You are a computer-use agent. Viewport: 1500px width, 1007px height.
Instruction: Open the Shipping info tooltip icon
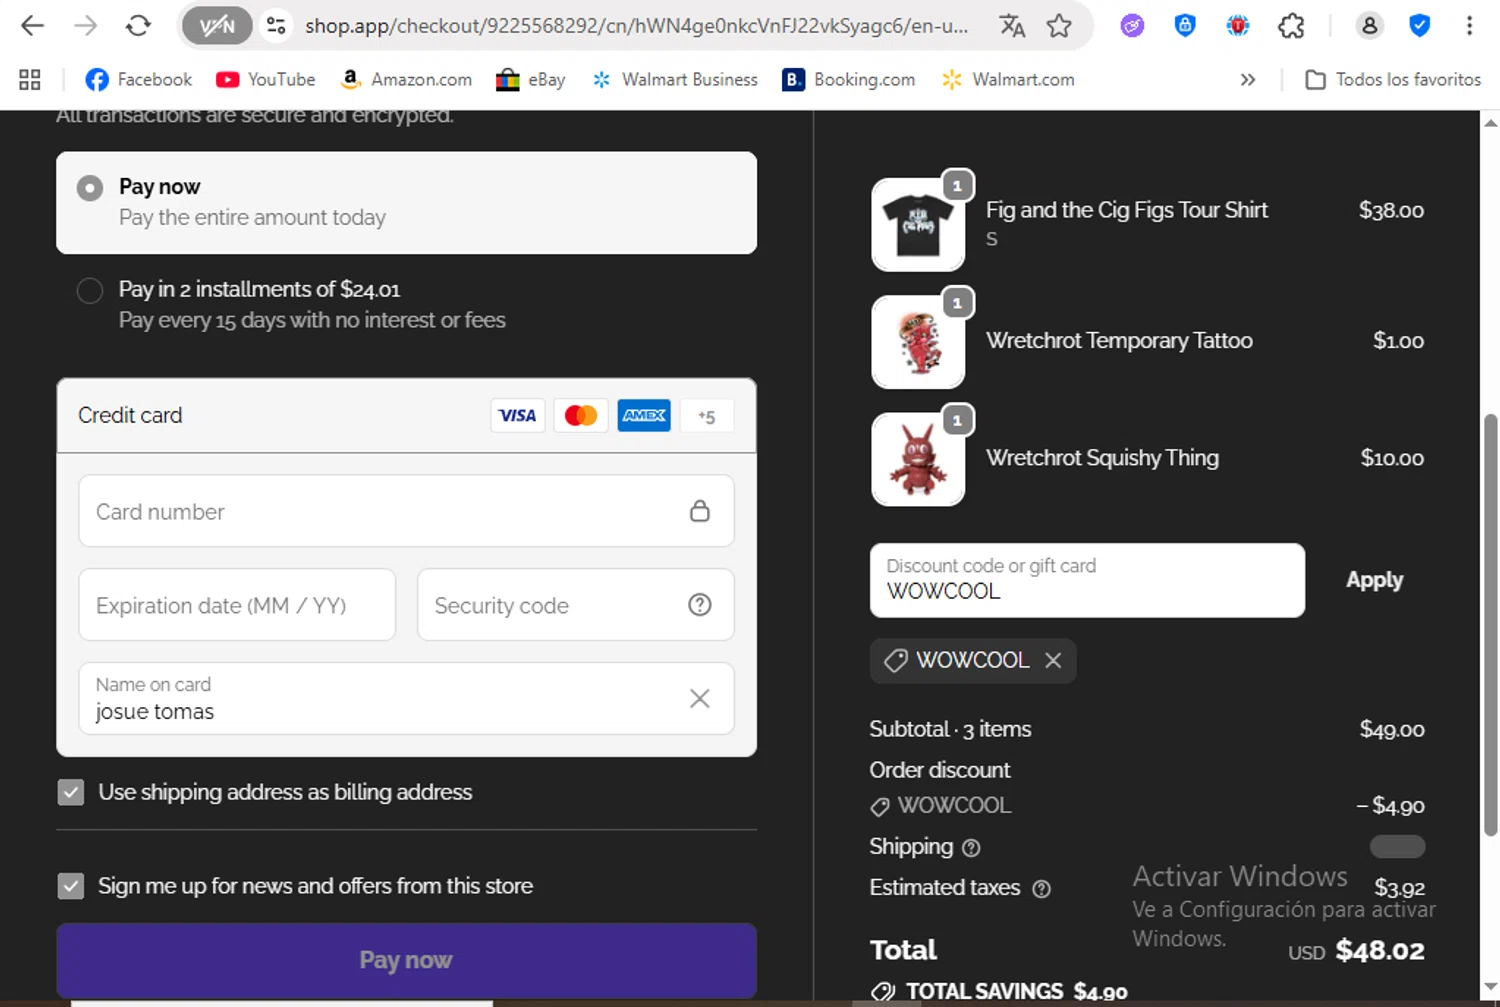971,848
